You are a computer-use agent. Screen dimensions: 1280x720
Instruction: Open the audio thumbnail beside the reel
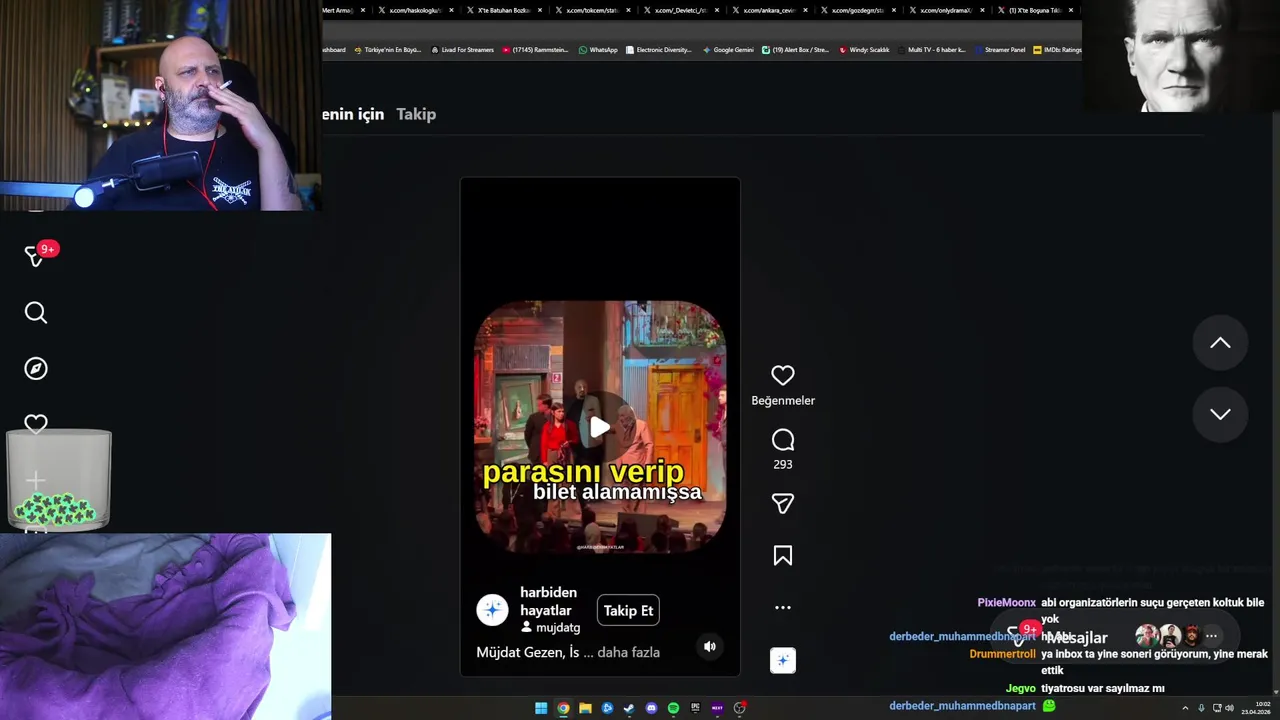pyautogui.click(x=783, y=660)
